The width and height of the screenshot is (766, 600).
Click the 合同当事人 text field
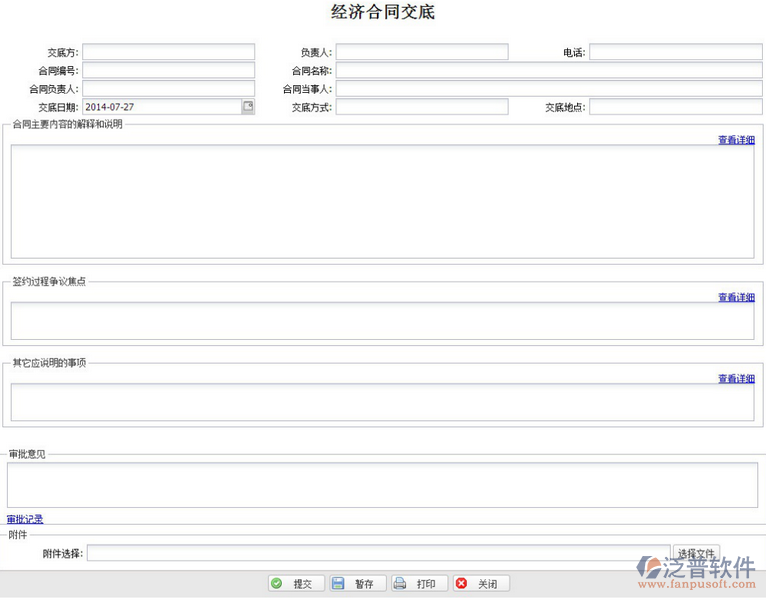549,89
